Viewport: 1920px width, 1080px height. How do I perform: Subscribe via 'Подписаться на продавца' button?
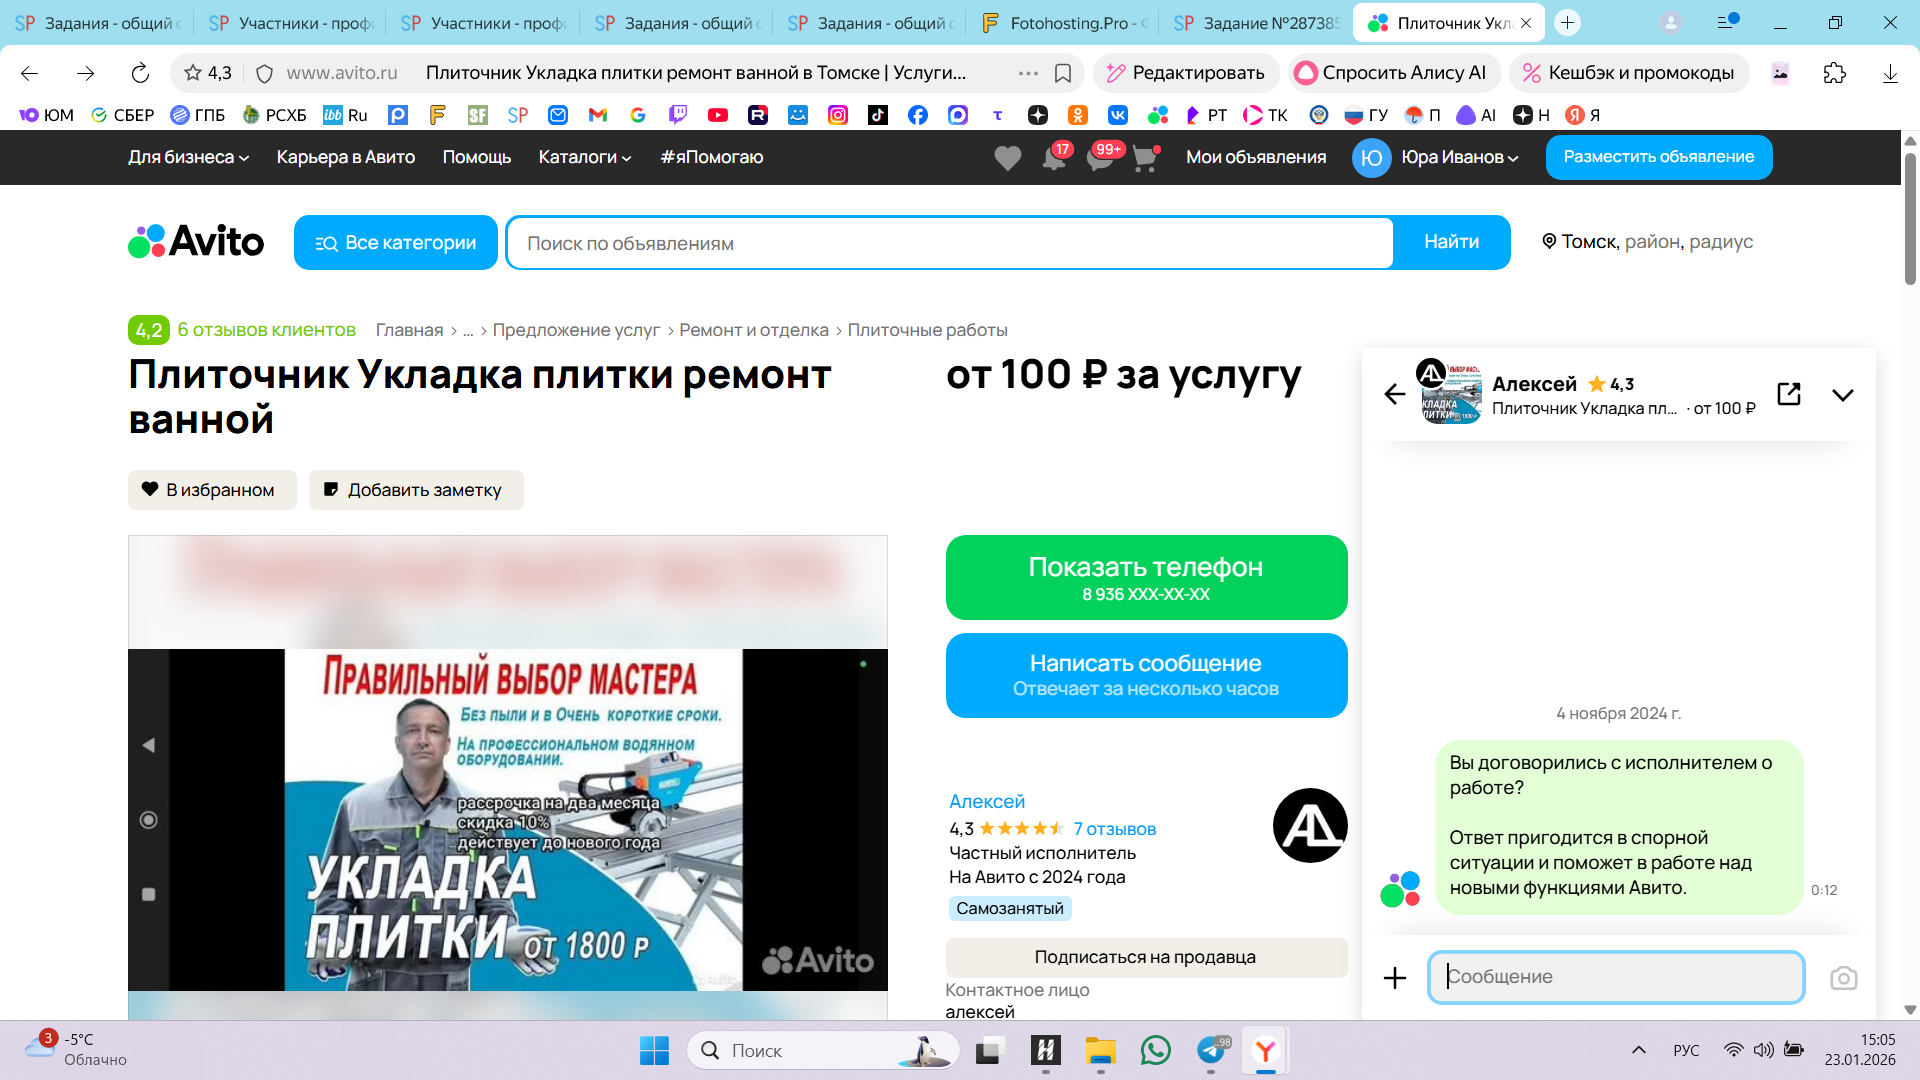tap(1145, 957)
